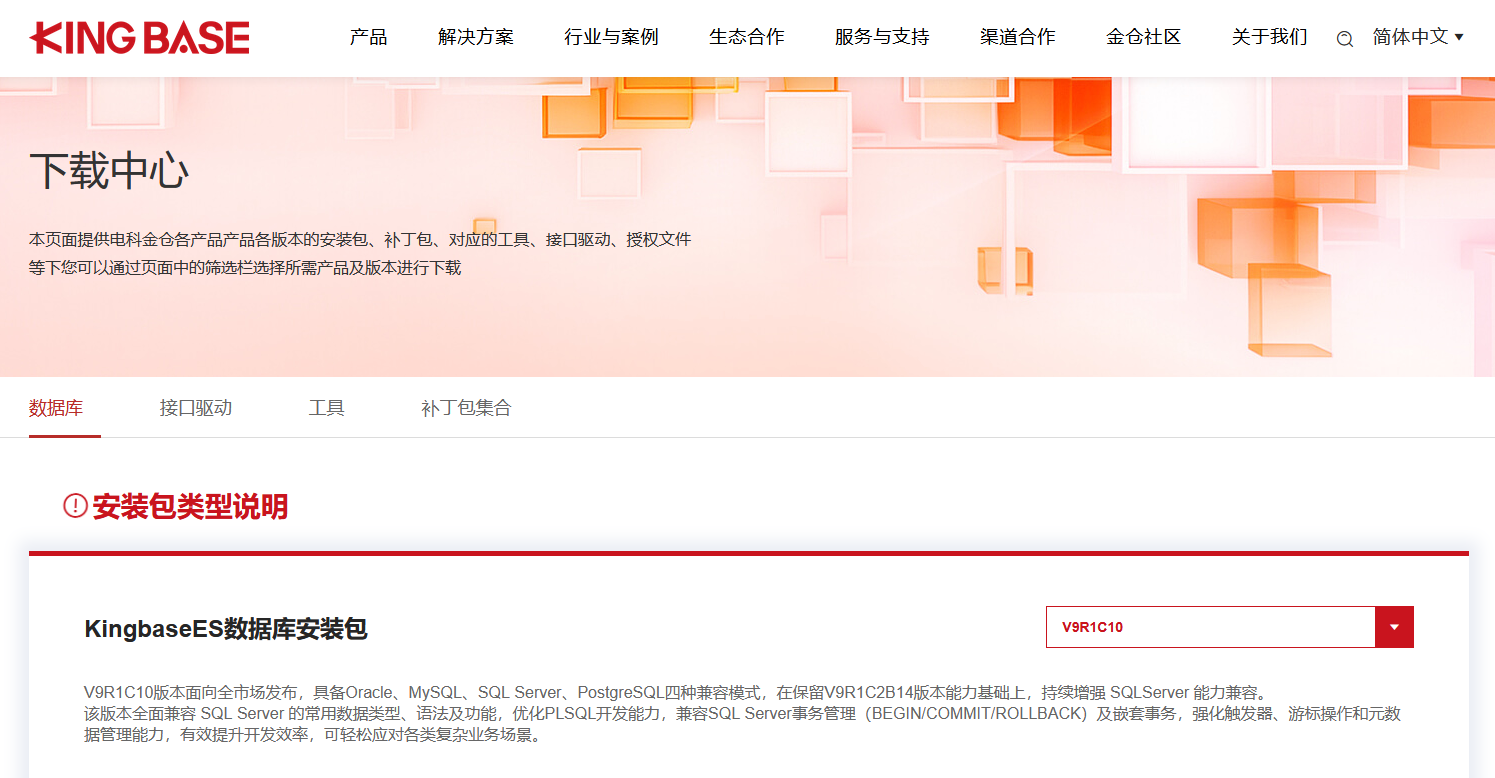The height and width of the screenshot is (778, 1495).
Task: Open the 产品 menu
Action: click(368, 37)
